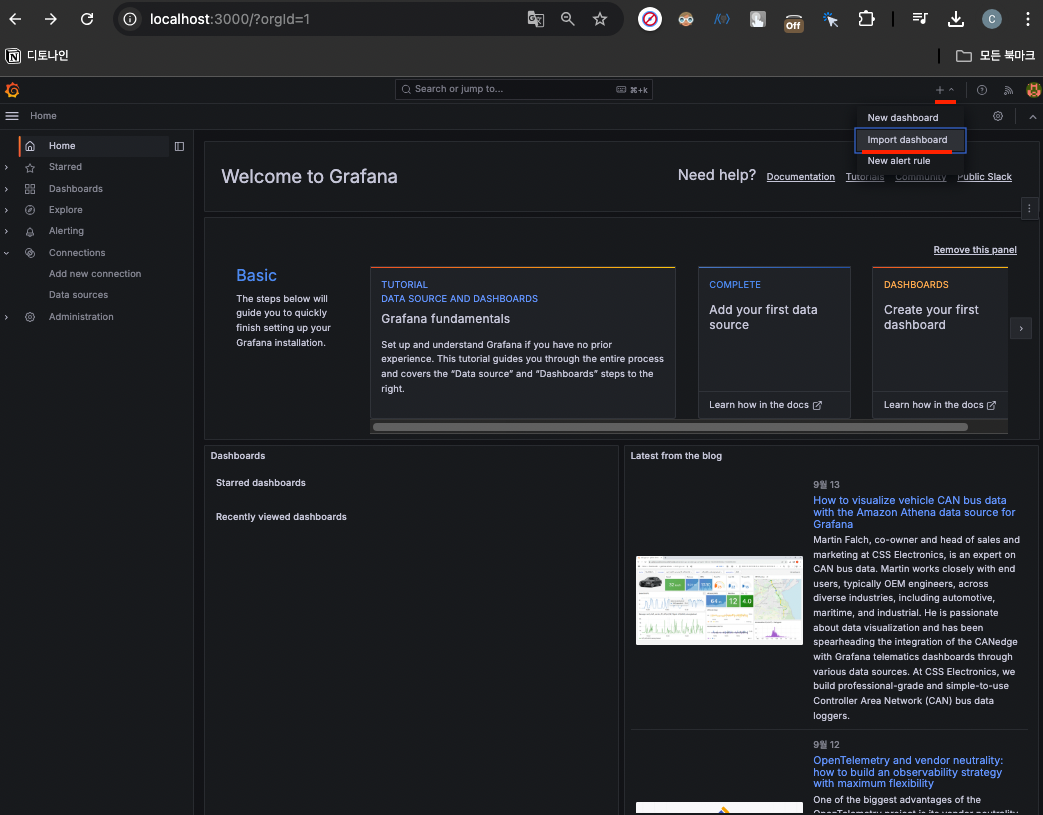The width and height of the screenshot is (1043, 815).
Task: Click the Dashboards grid icon
Action: [30, 189]
